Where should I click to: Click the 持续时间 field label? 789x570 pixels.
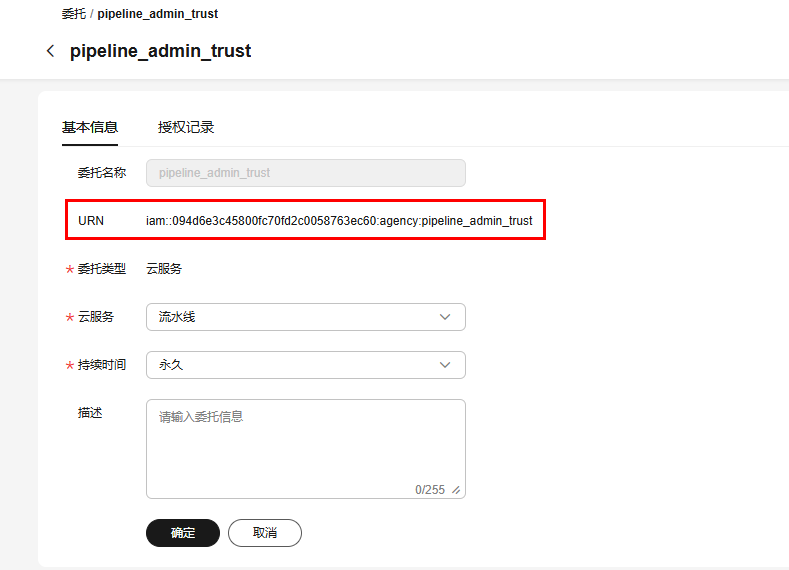tap(102, 365)
